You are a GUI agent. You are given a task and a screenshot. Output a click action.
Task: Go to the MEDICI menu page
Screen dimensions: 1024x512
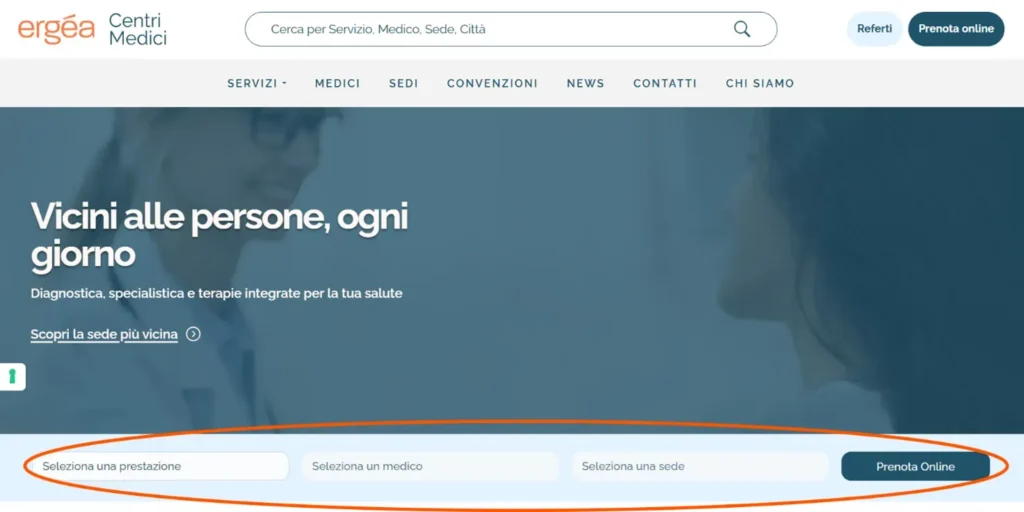tap(338, 84)
